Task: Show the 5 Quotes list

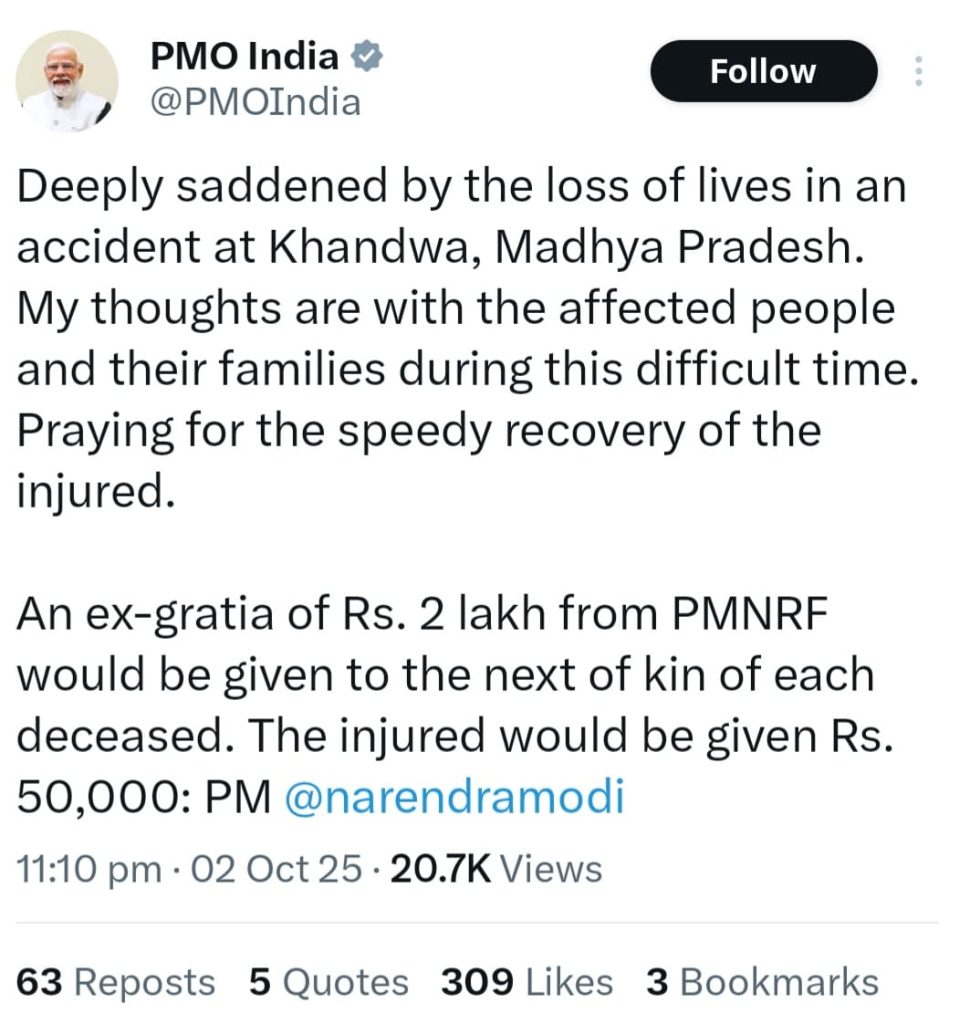Action: point(328,982)
